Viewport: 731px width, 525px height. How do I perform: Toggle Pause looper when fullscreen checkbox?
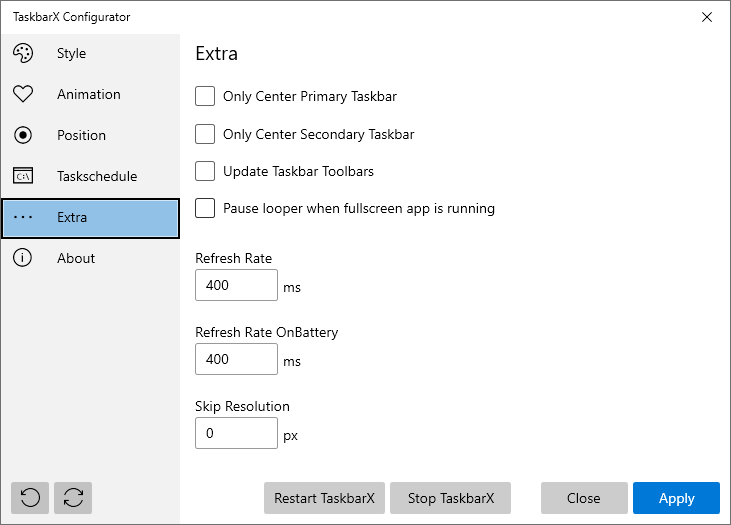coord(205,208)
